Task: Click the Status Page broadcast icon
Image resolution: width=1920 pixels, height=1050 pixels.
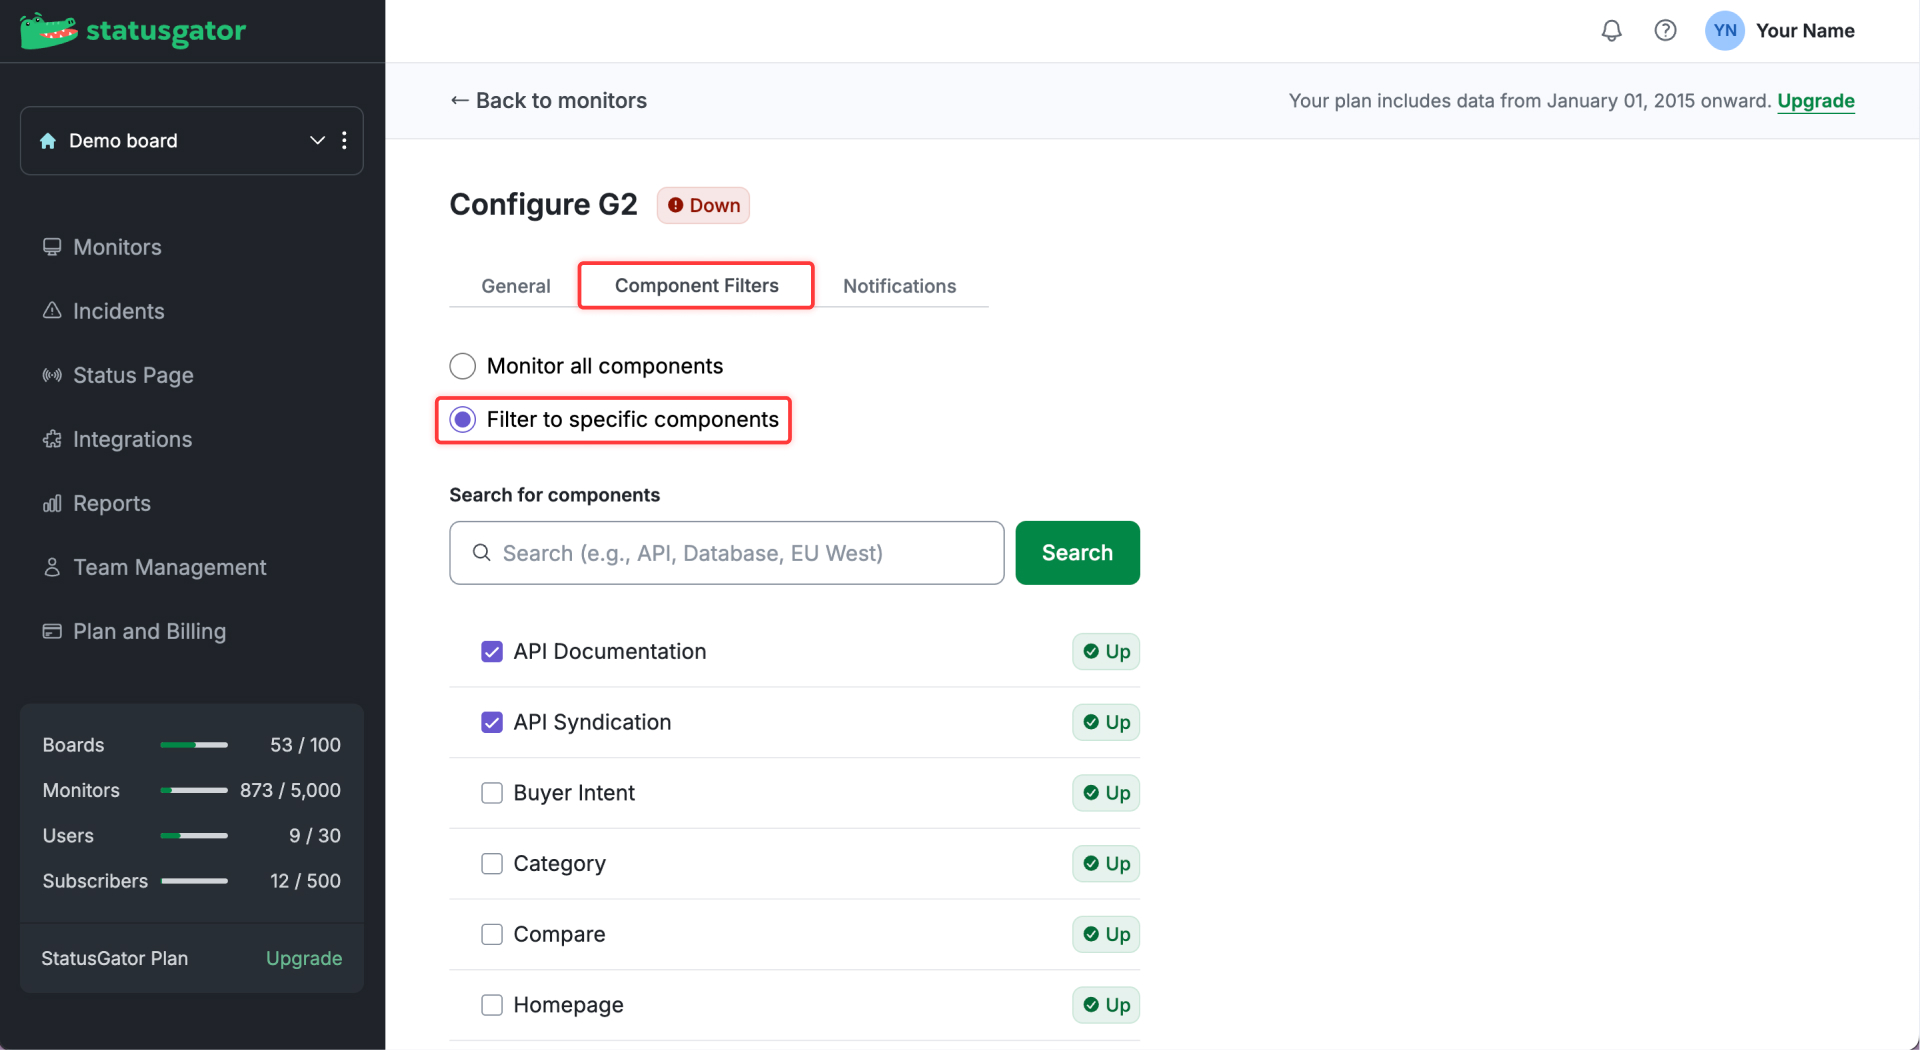Action: (52, 375)
